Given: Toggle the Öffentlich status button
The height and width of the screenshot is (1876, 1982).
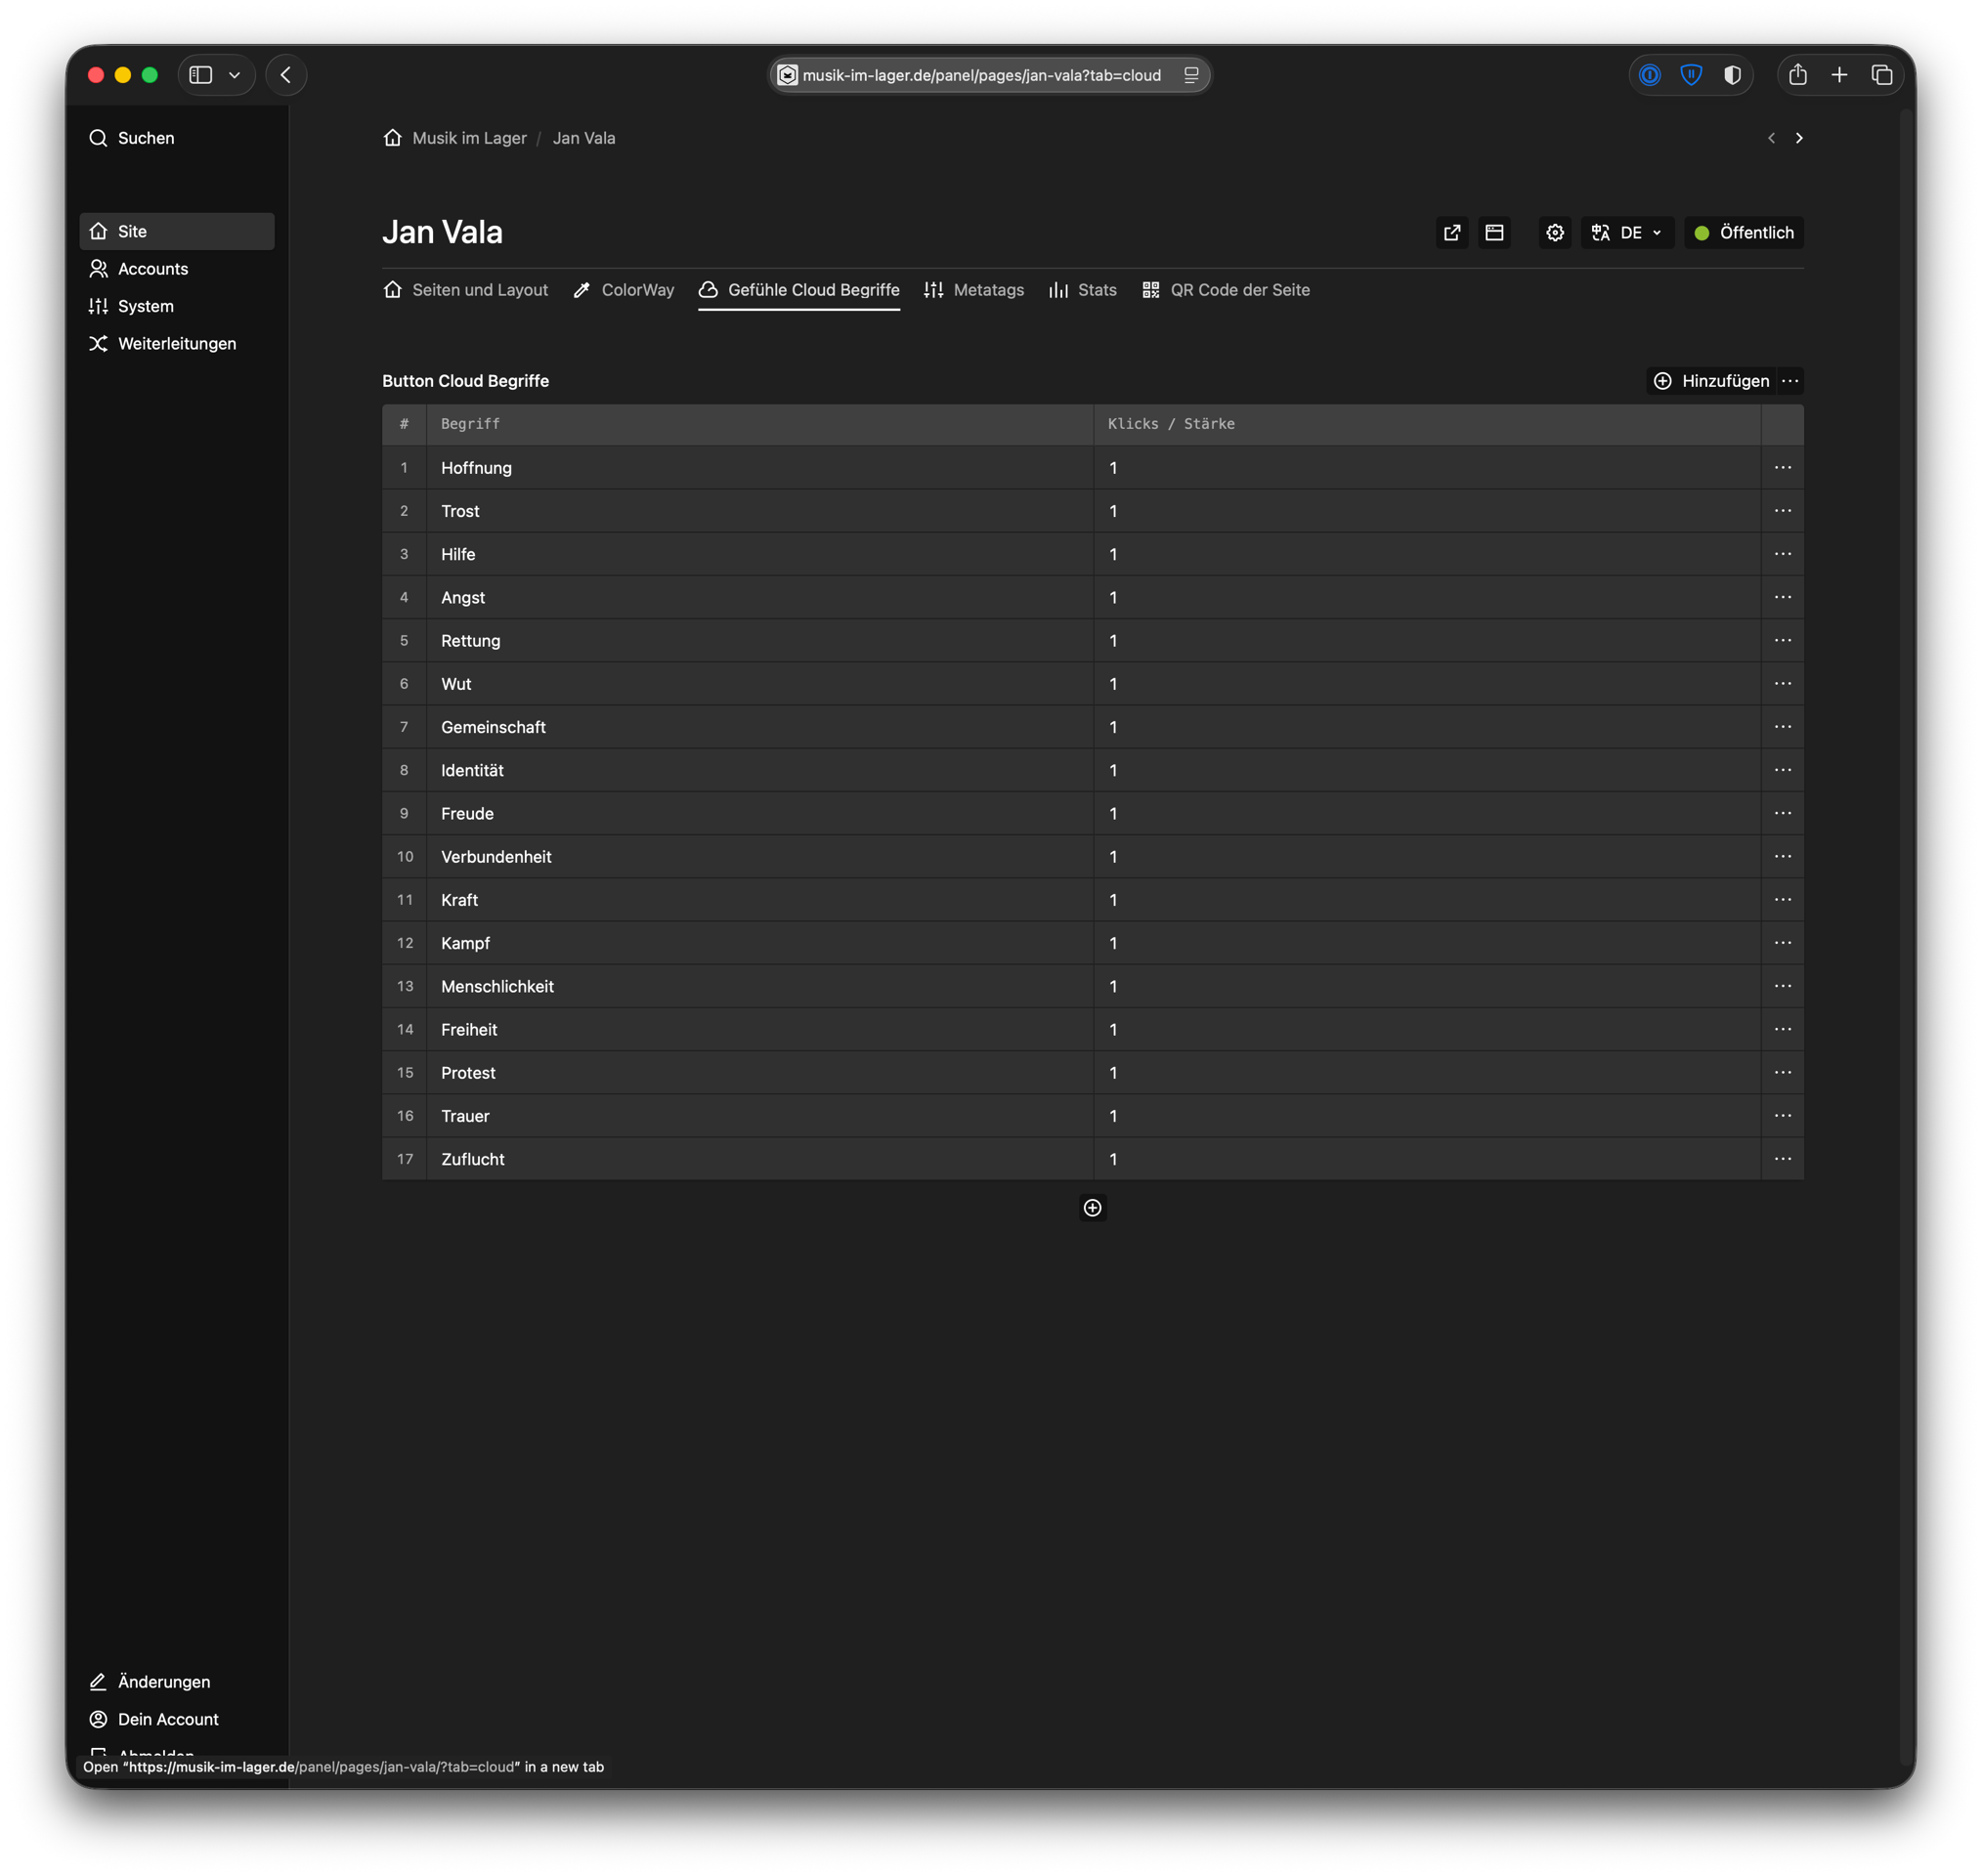Looking at the screenshot, I should click(x=1743, y=233).
